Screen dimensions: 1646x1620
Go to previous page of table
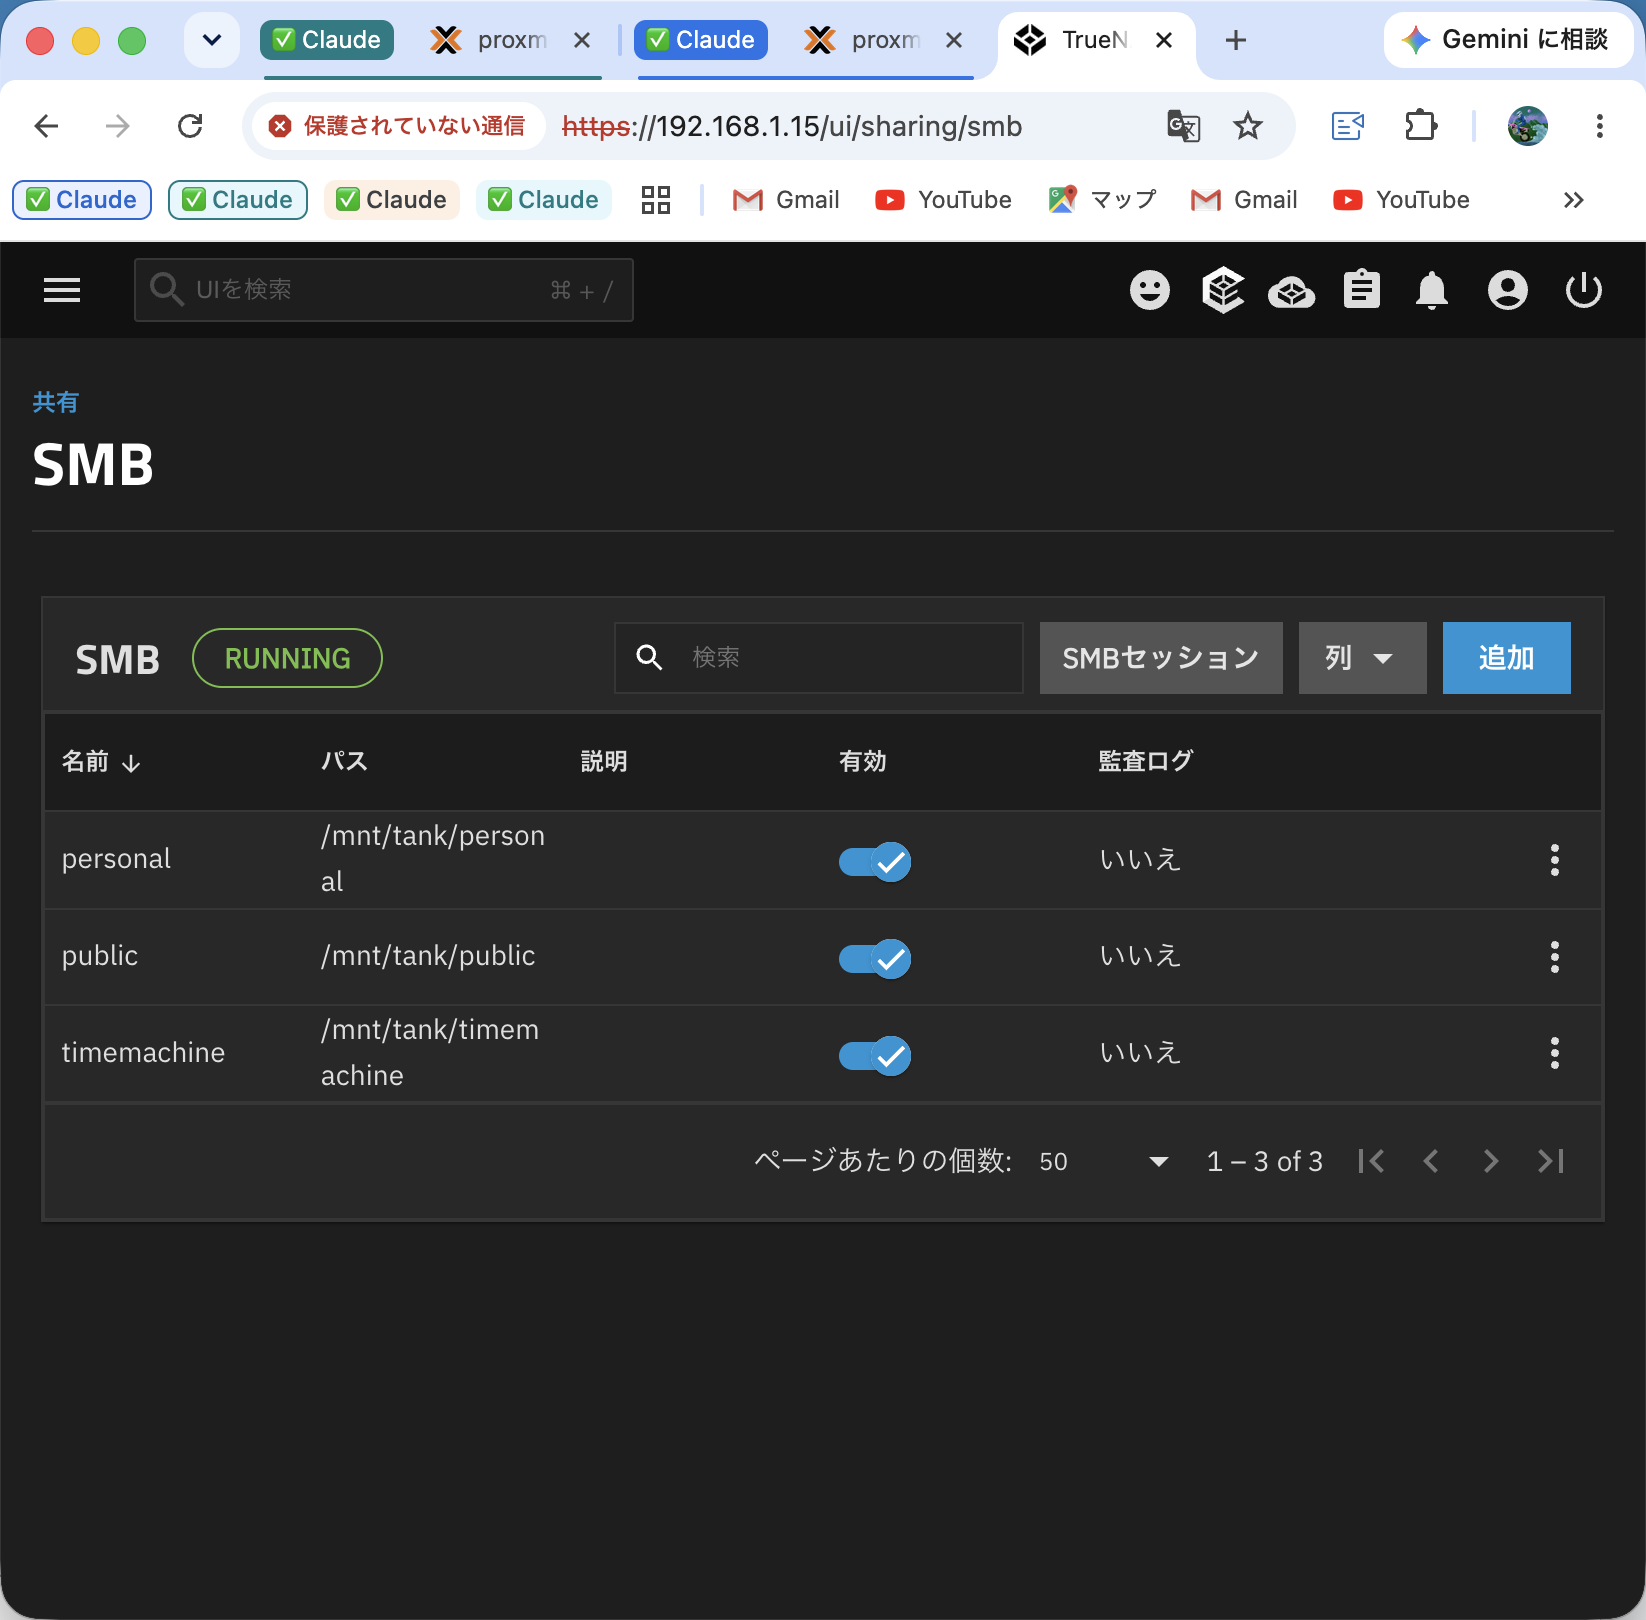point(1431,1161)
